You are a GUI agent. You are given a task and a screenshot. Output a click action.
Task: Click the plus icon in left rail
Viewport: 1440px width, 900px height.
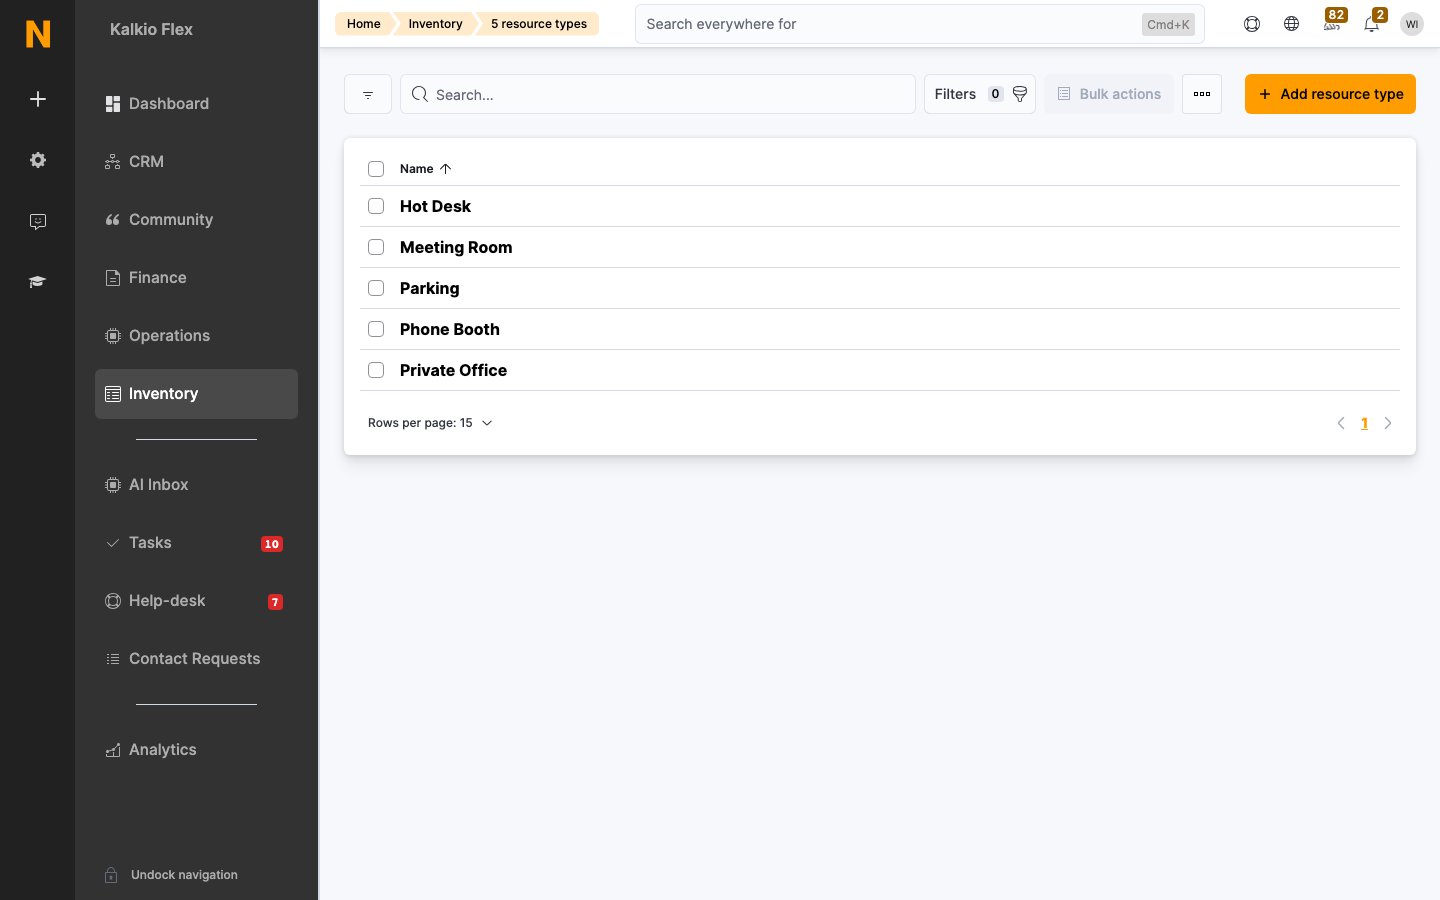click(x=38, y=99)
